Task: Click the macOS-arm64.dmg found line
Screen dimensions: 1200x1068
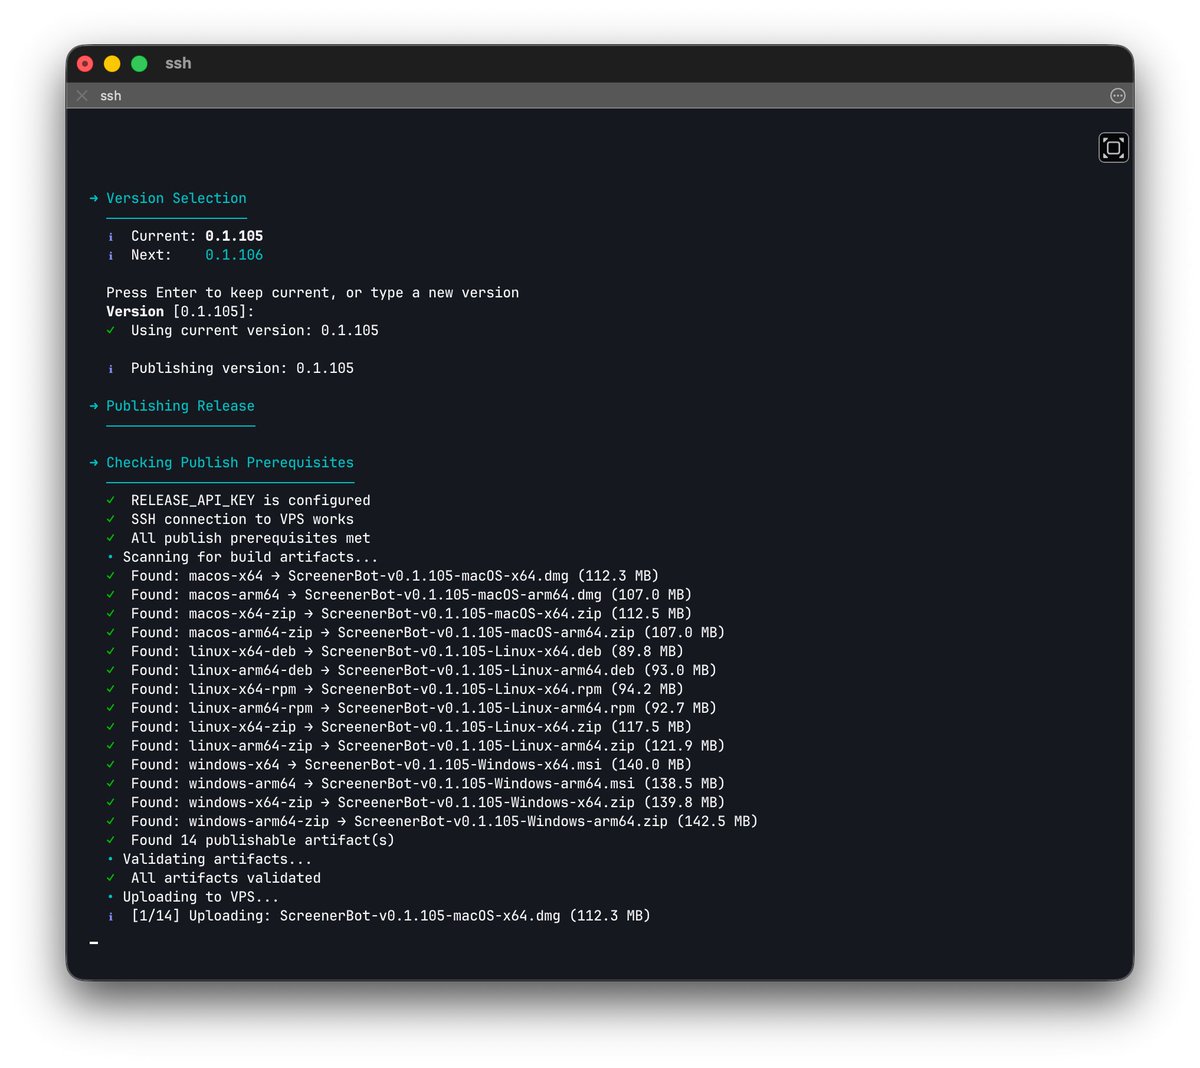Action: (411, 595)
